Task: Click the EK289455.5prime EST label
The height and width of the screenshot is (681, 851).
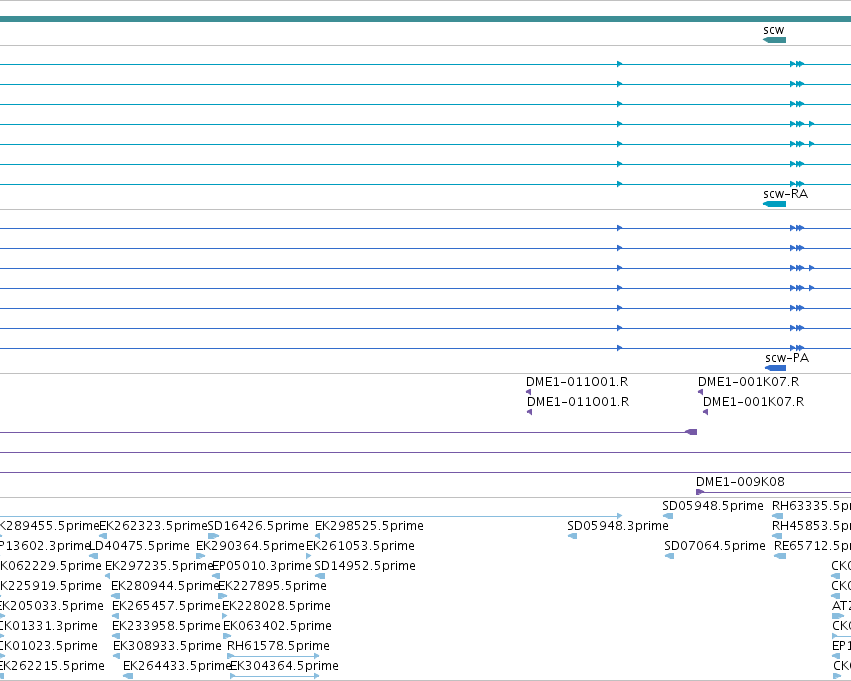Action: click(49, 526)
